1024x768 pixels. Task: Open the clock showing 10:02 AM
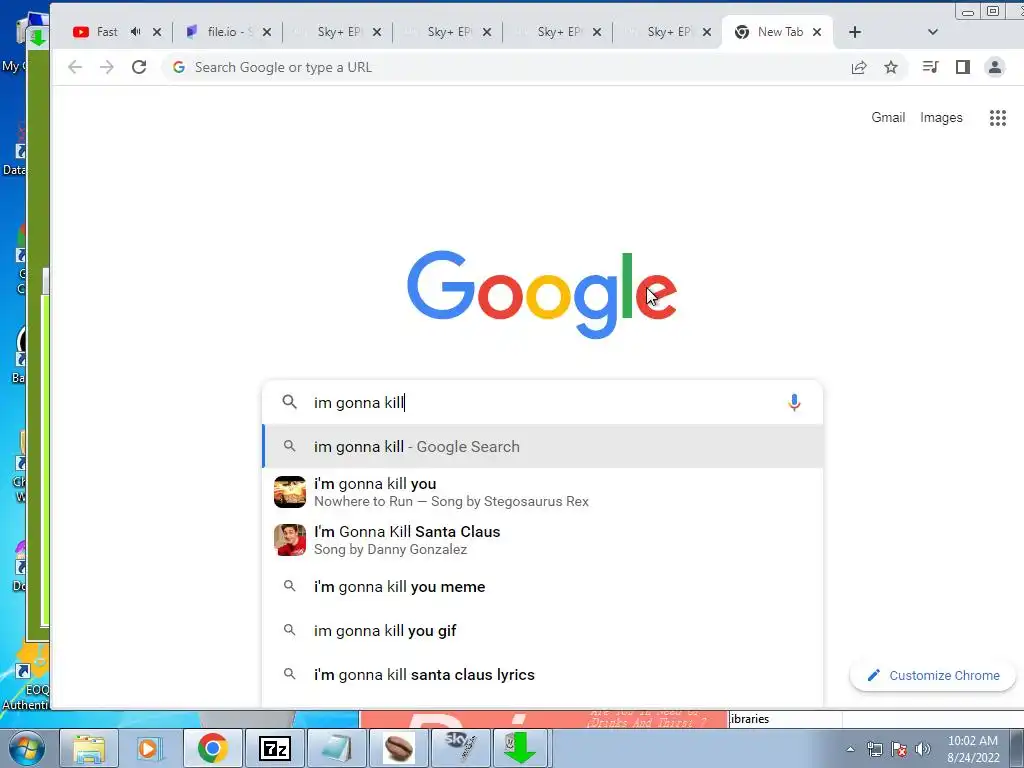pyautogui.click(x=973, y=749)
